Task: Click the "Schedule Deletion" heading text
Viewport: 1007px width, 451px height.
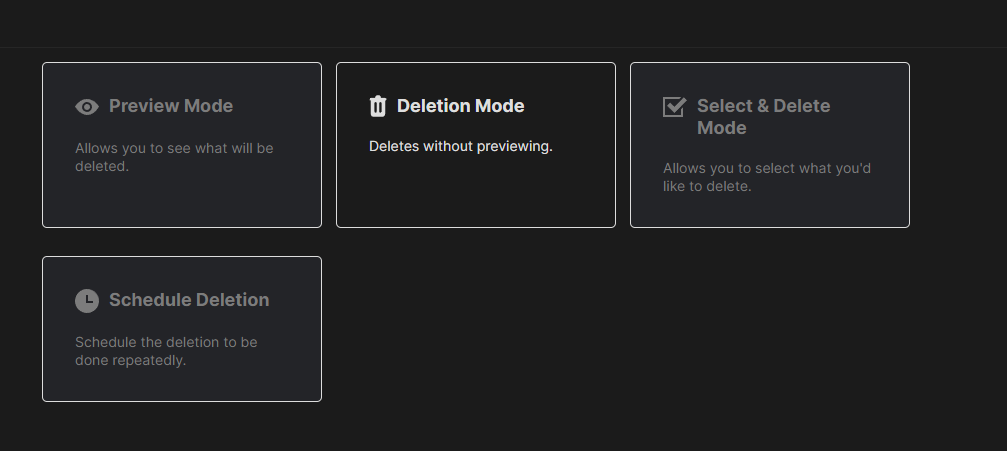Action: click(x=189, y=300)
